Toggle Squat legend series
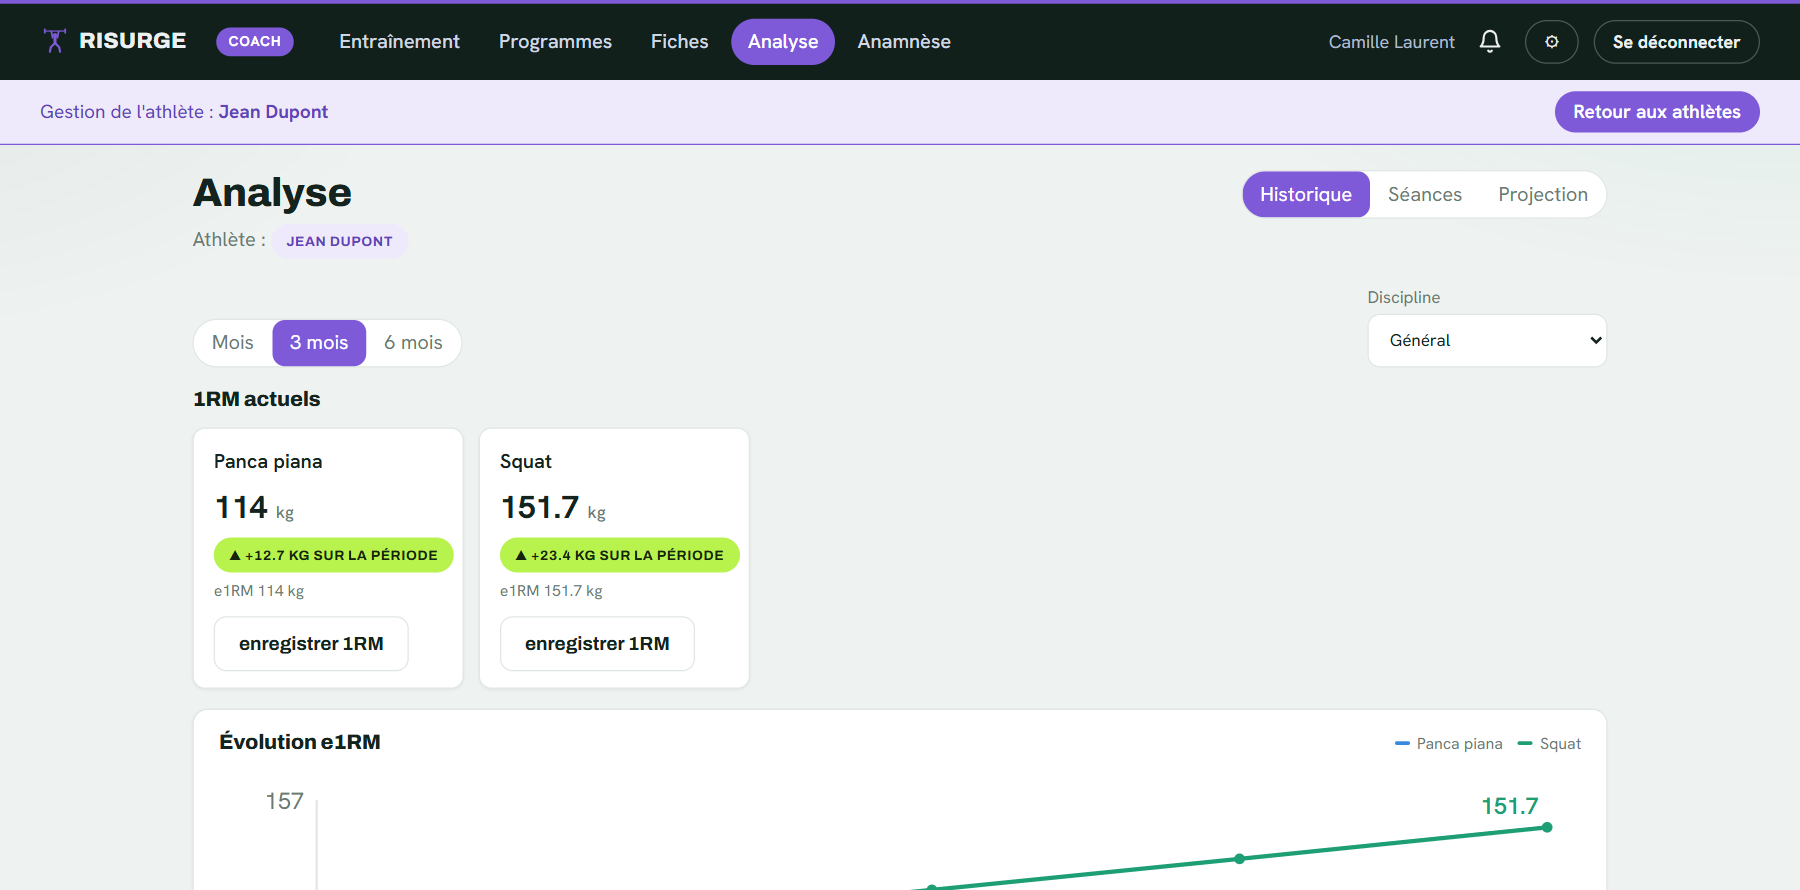 point(1550,744)
